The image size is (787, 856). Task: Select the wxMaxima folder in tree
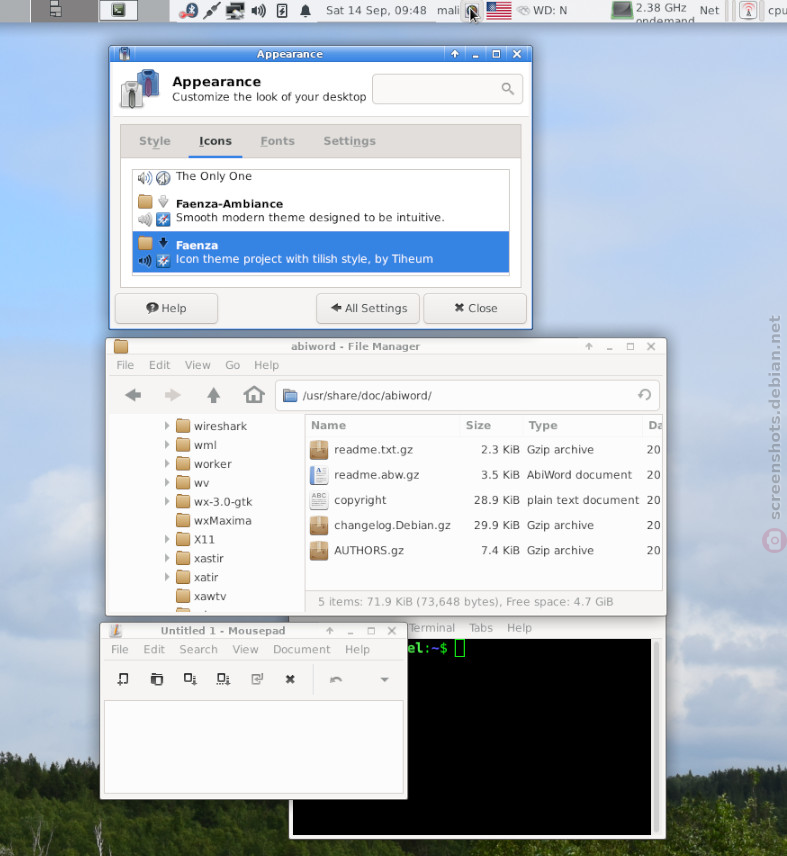(x=222, y=520)
